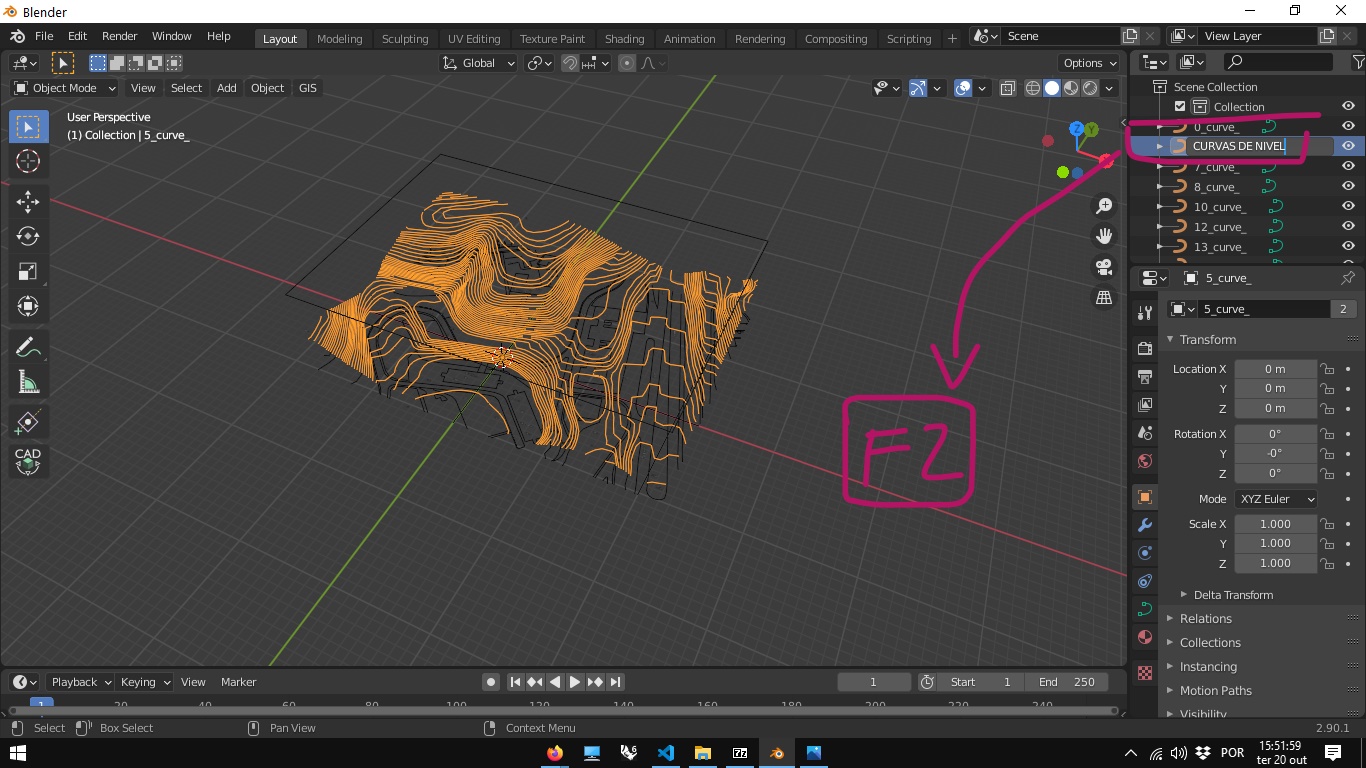
Task: Toggle the Collection checkbox in outliner
Action: 1180,107
